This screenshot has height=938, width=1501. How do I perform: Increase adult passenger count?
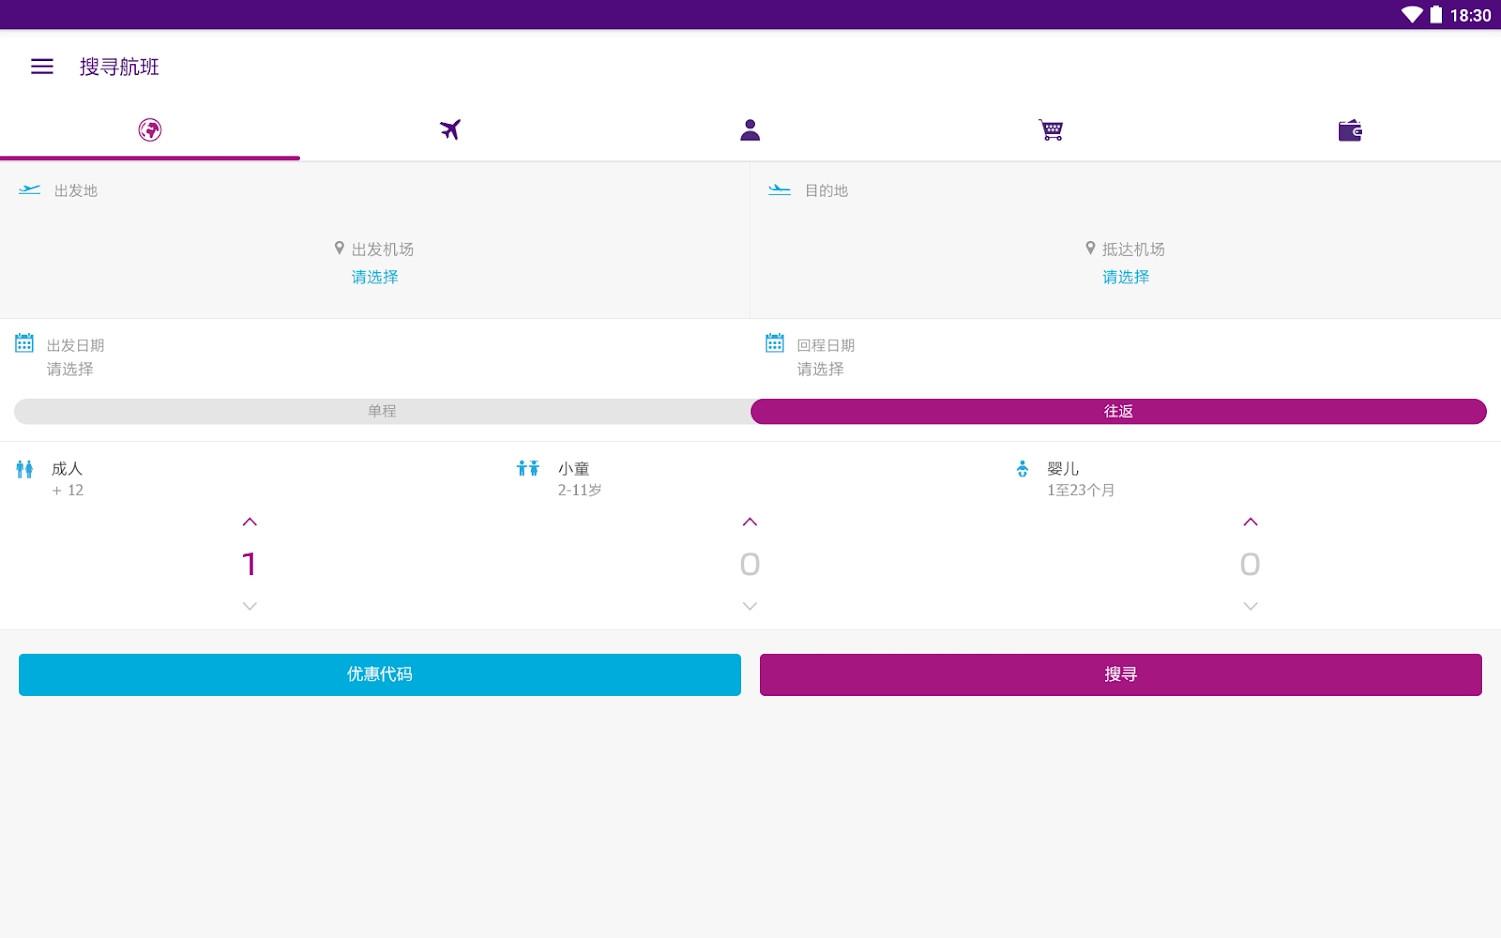(x=249, y=521)
